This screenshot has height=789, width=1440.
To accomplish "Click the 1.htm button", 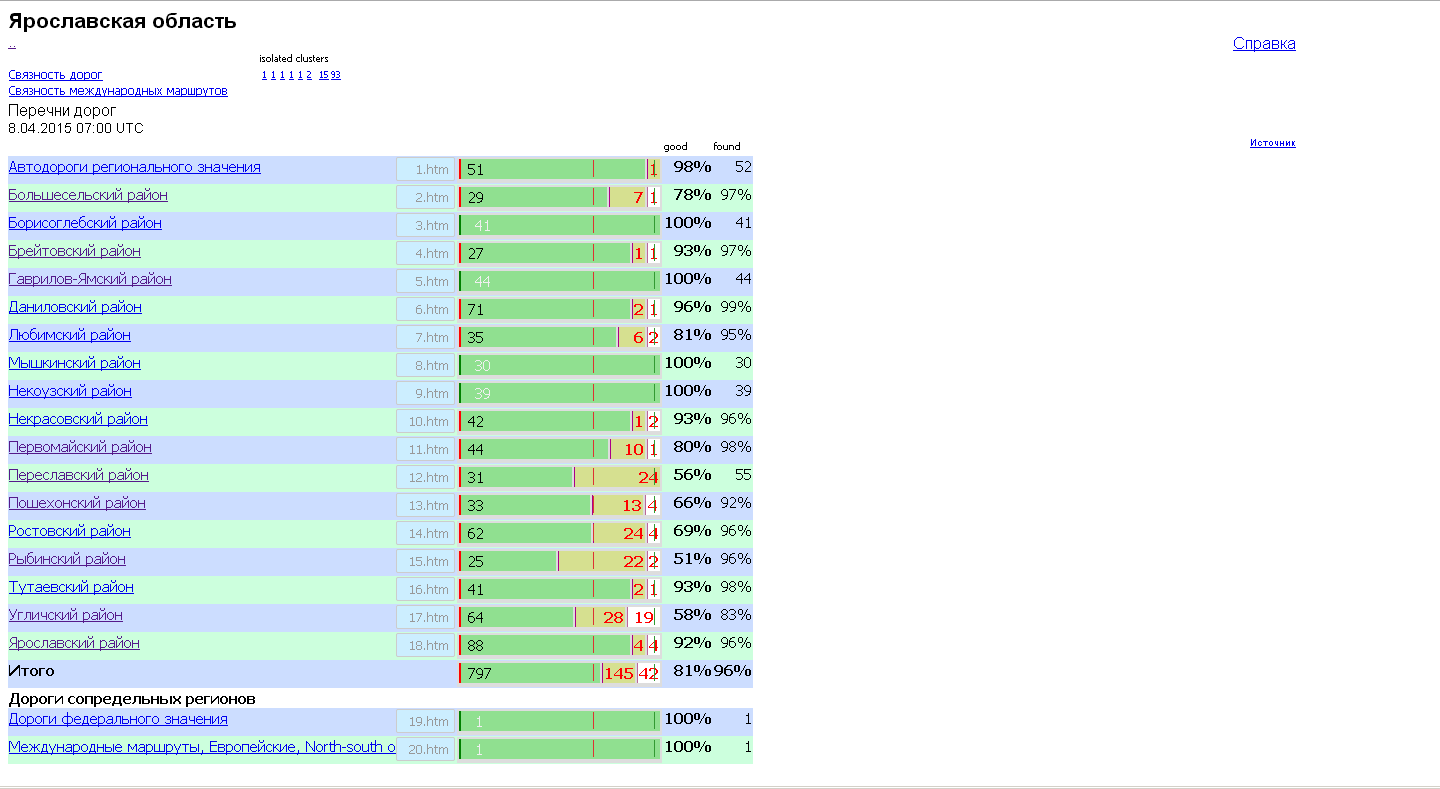I will [x=426, y=170].
